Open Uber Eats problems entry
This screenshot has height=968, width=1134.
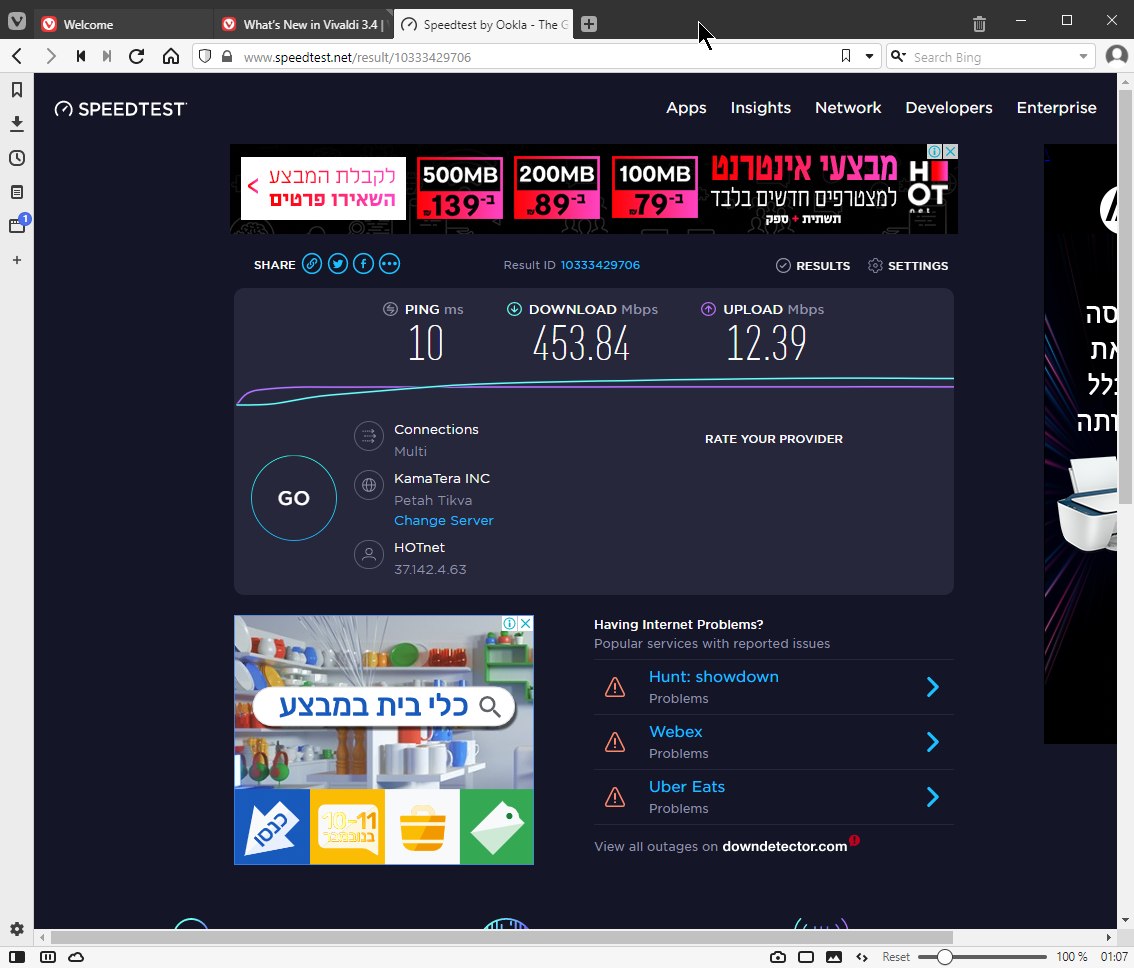point(686,786)
